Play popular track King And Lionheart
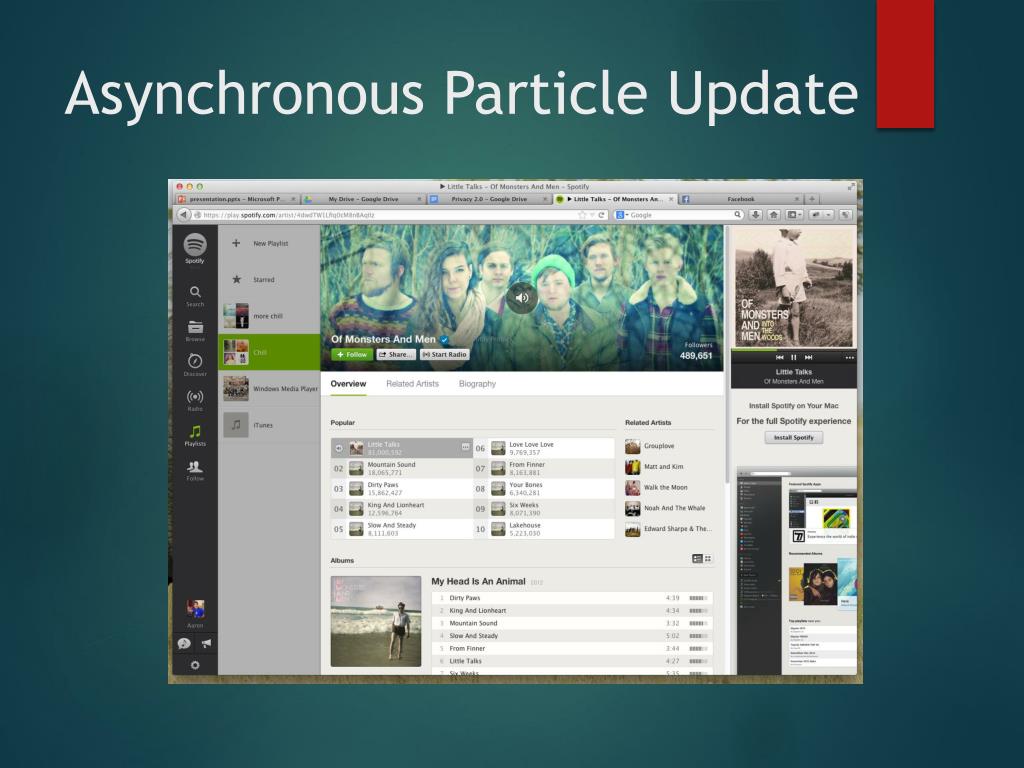This screenshot has width=1024, height=768. click(x=402, y=509)
